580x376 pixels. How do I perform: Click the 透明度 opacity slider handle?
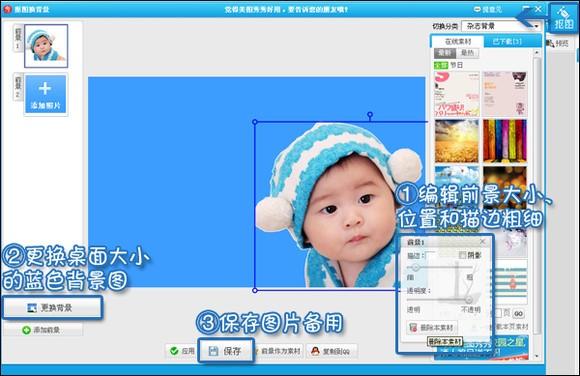[469, 299]
